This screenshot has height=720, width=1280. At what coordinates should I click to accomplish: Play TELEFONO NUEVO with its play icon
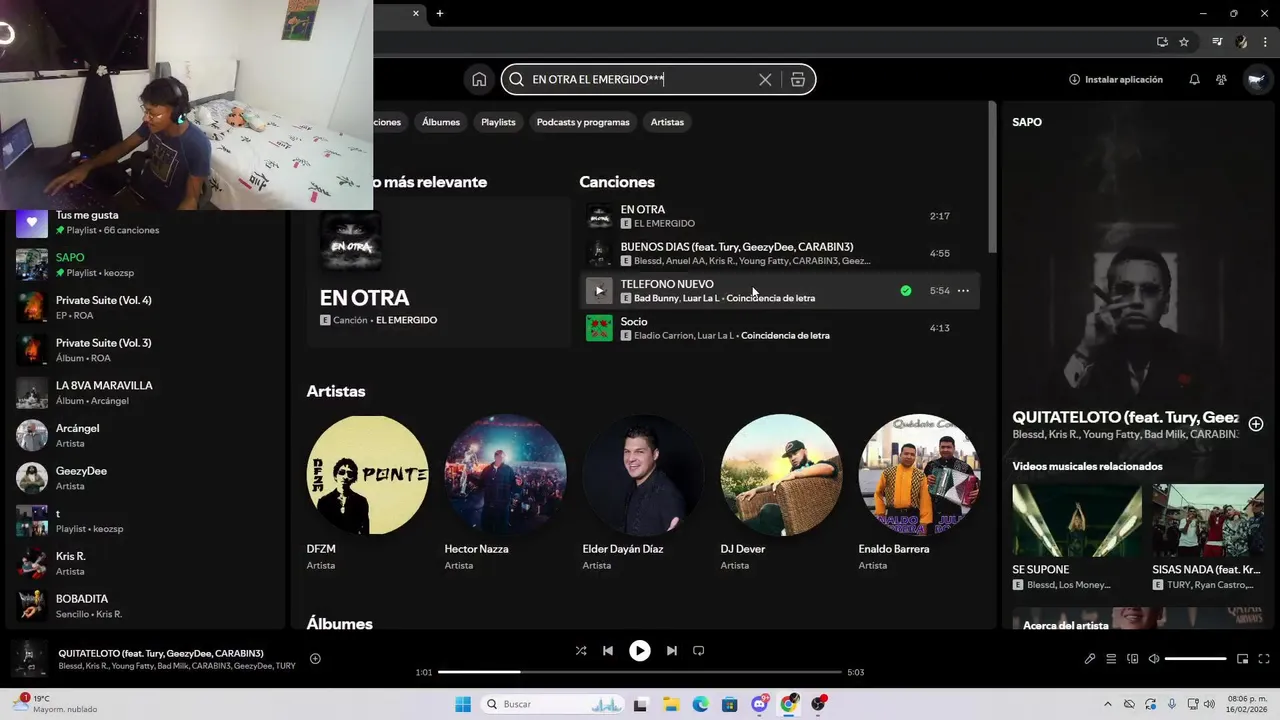pos(599,291)
